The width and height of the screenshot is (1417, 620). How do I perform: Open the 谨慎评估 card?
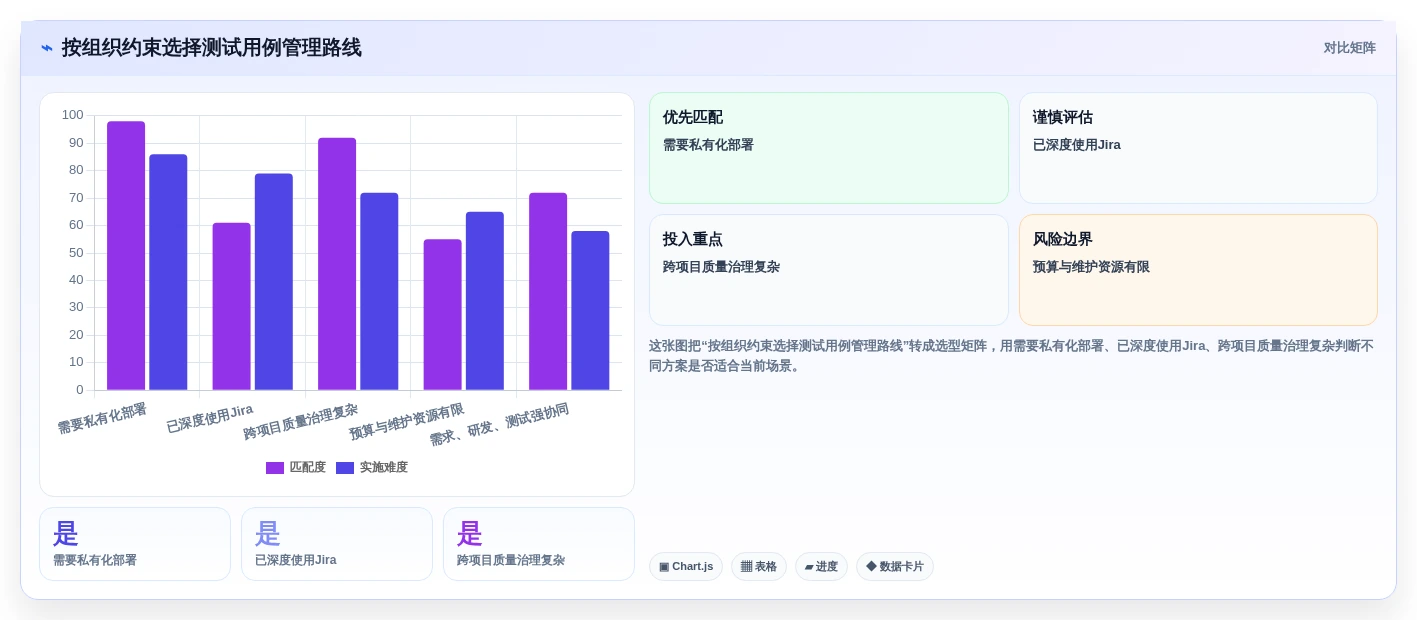(1198, 148)
